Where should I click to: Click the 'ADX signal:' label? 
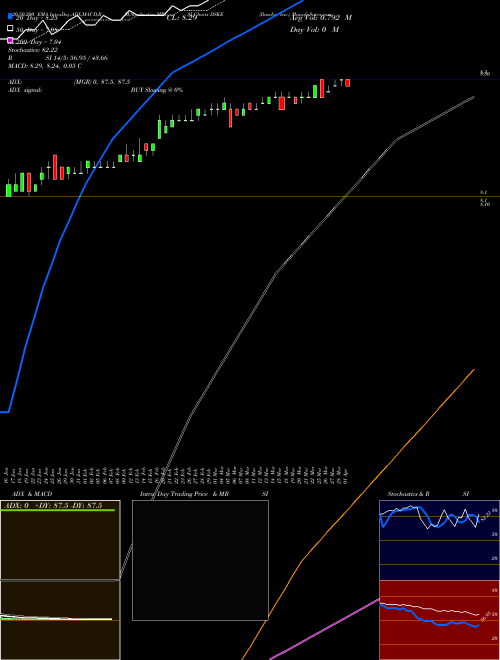pos(25,90)
